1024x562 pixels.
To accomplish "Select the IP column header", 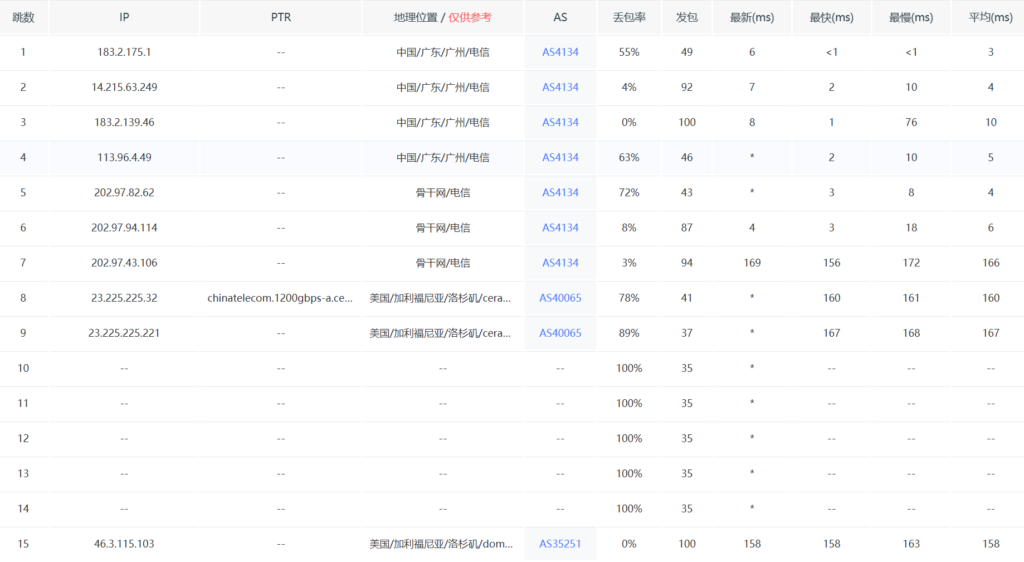I will (124, 17).
